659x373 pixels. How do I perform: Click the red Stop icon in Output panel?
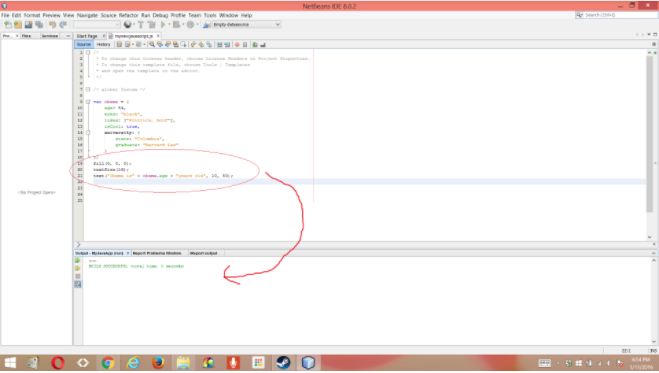click(78, 276)
